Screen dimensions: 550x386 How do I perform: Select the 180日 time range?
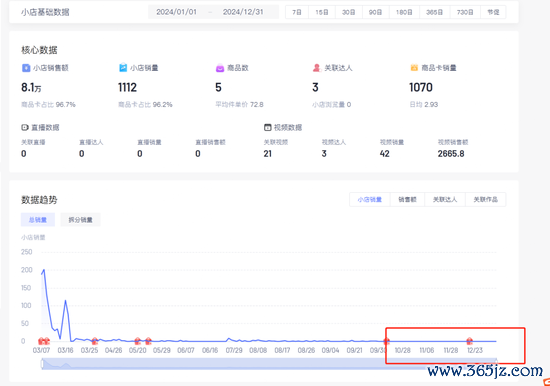[404, 12]
